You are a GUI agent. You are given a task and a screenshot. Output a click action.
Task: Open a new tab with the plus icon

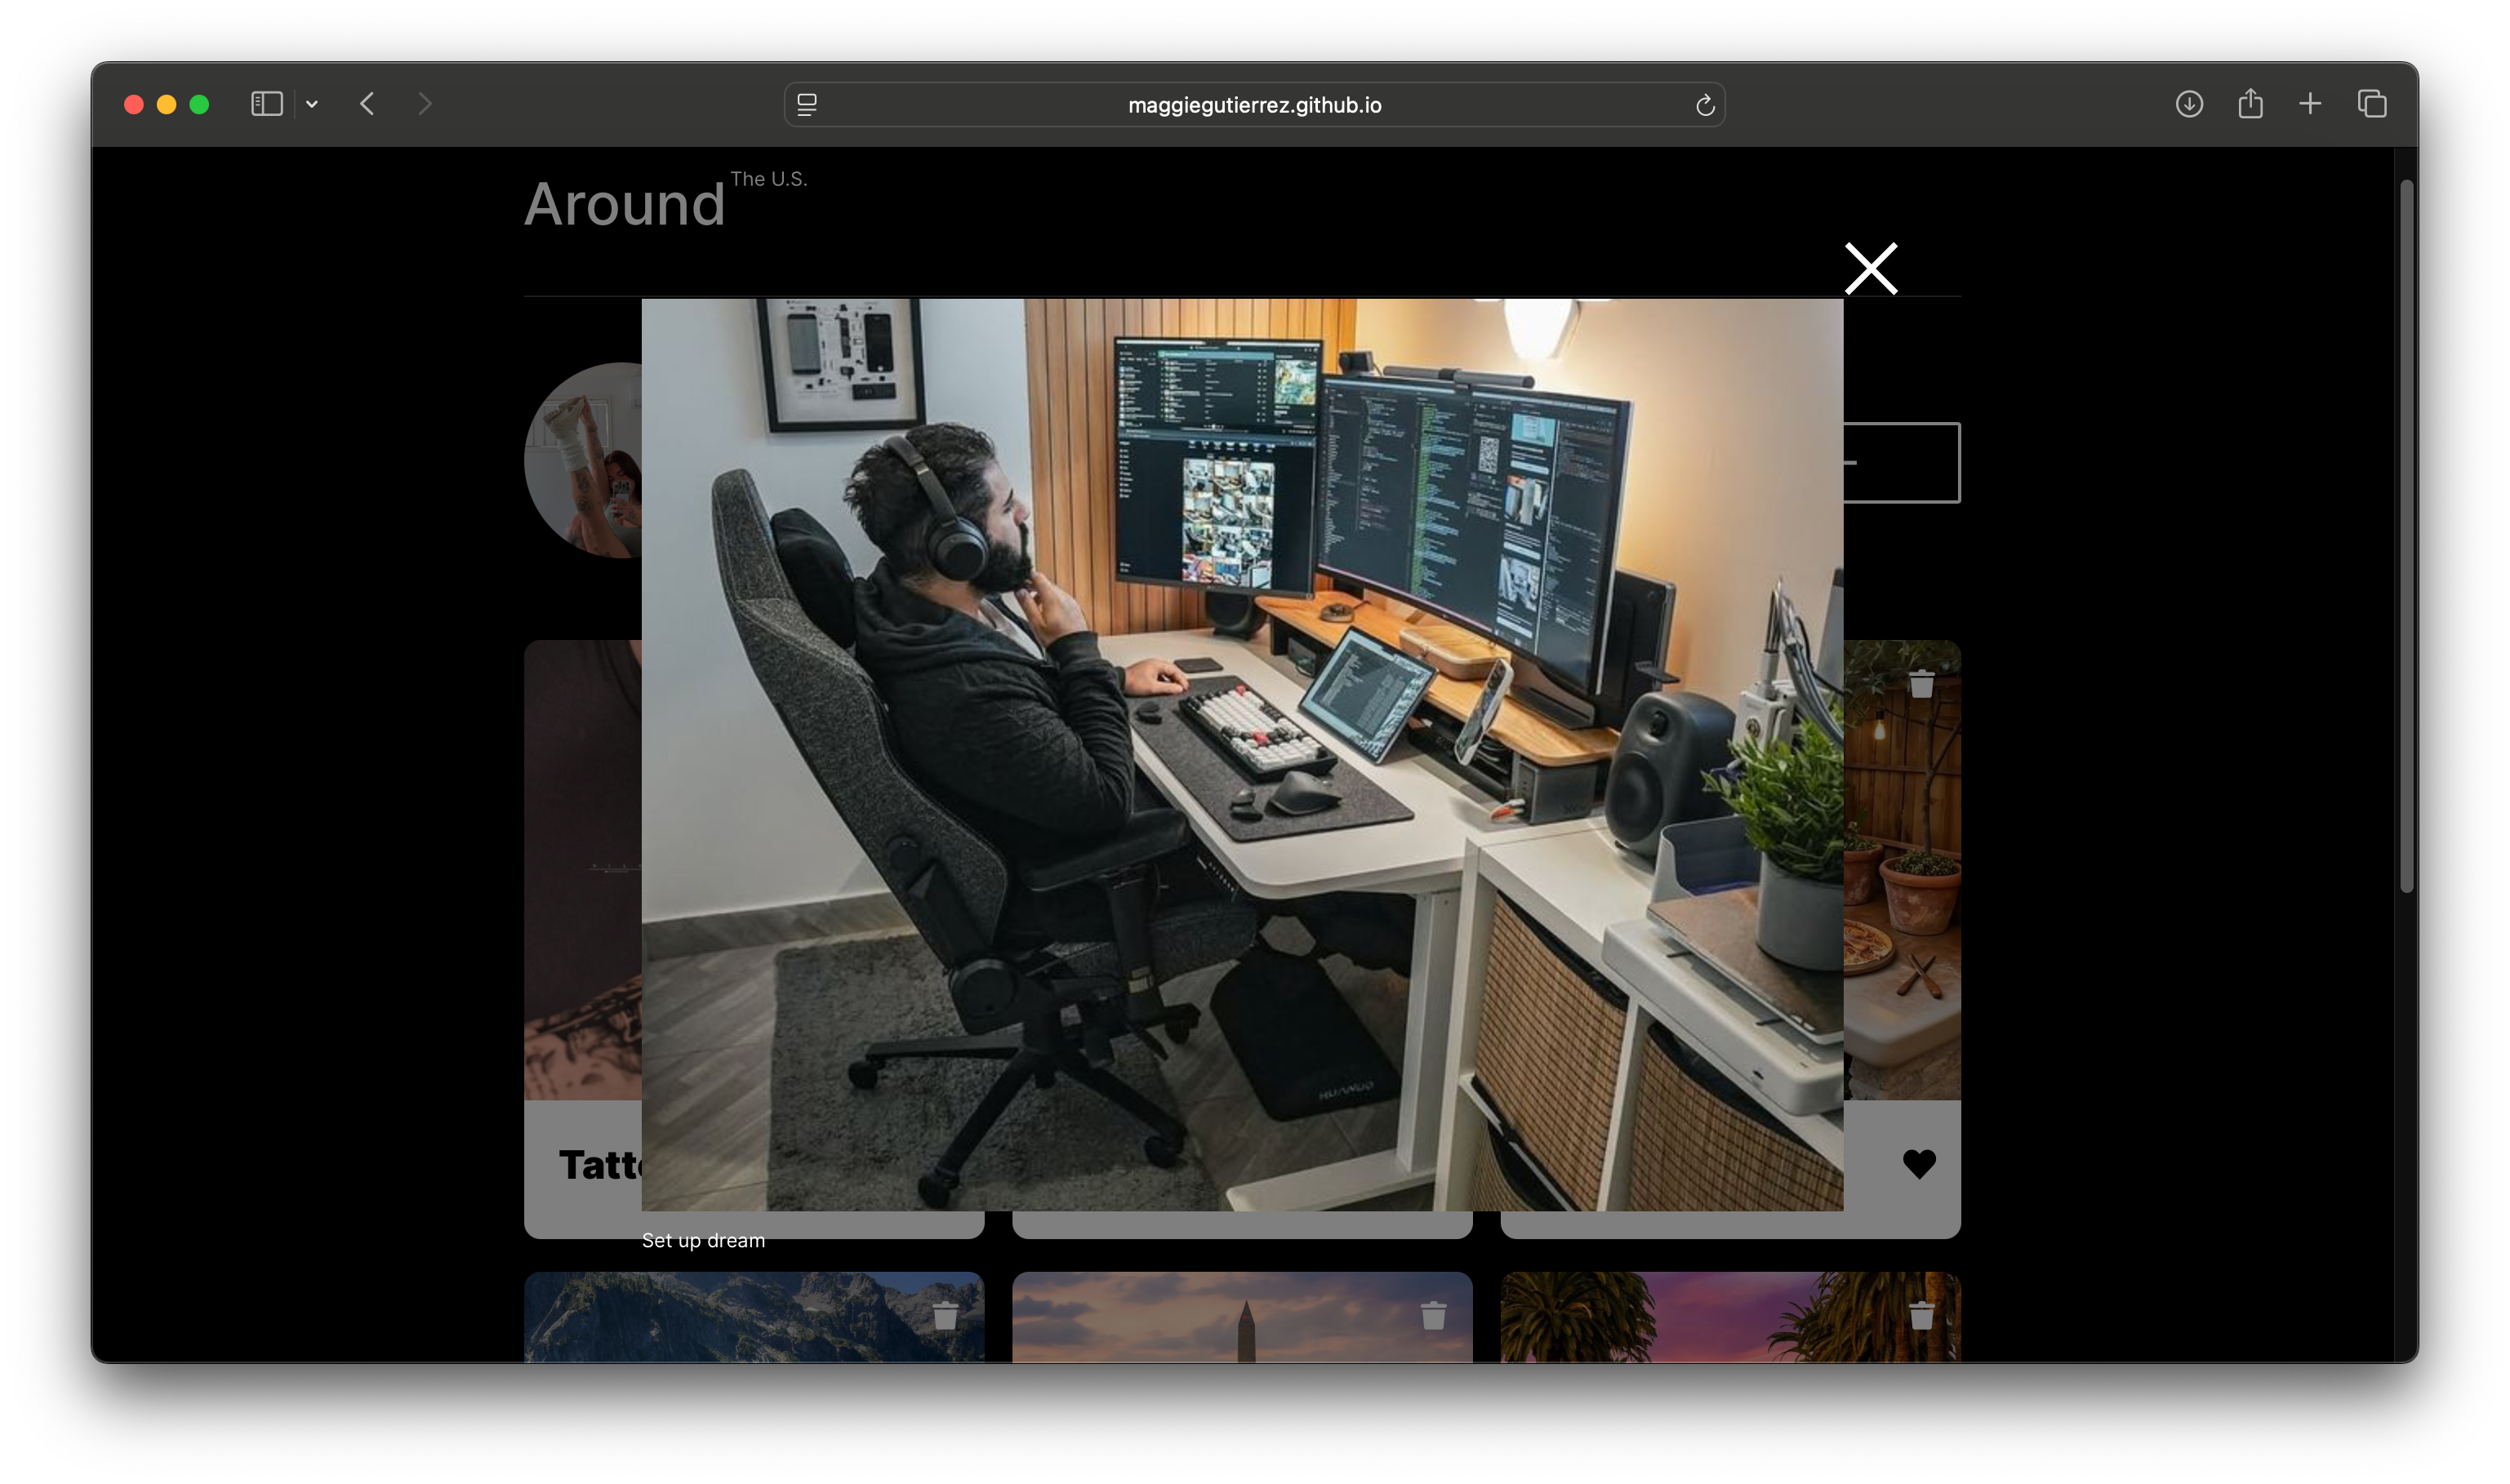pos(2310,104)
